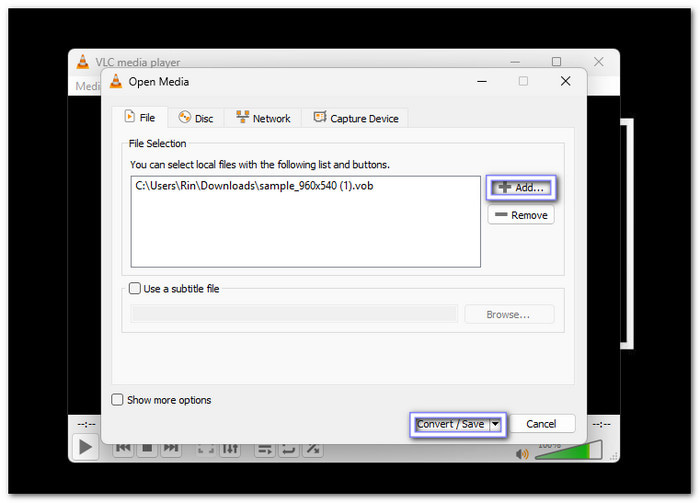Enable Use a subtitle file checkbox
The image size is (700, 503).
(134, 288)
